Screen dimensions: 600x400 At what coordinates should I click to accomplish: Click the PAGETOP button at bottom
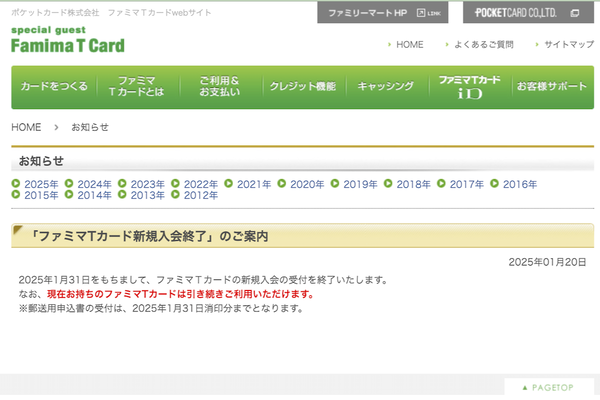coord(549,388)
